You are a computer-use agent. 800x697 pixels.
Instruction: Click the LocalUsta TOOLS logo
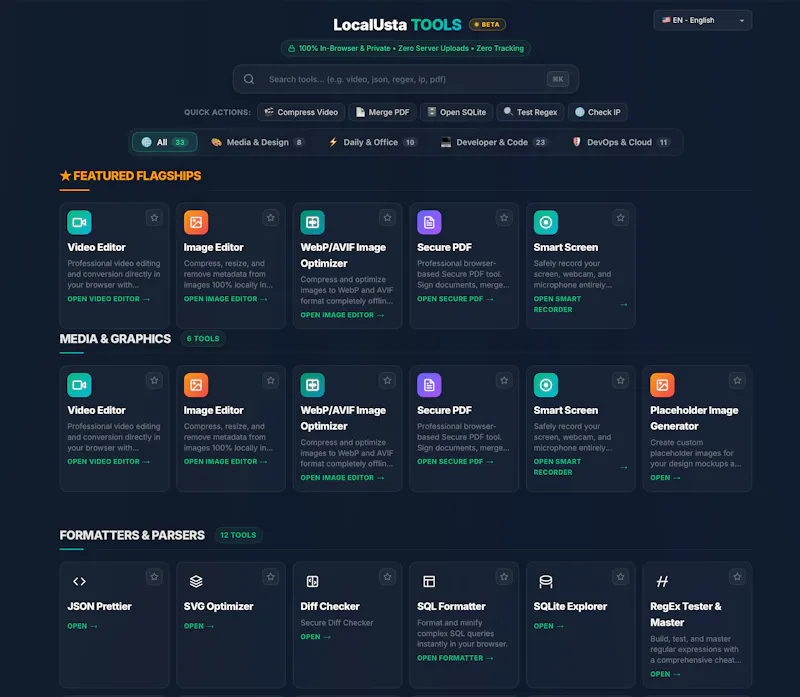pos(397,24)
